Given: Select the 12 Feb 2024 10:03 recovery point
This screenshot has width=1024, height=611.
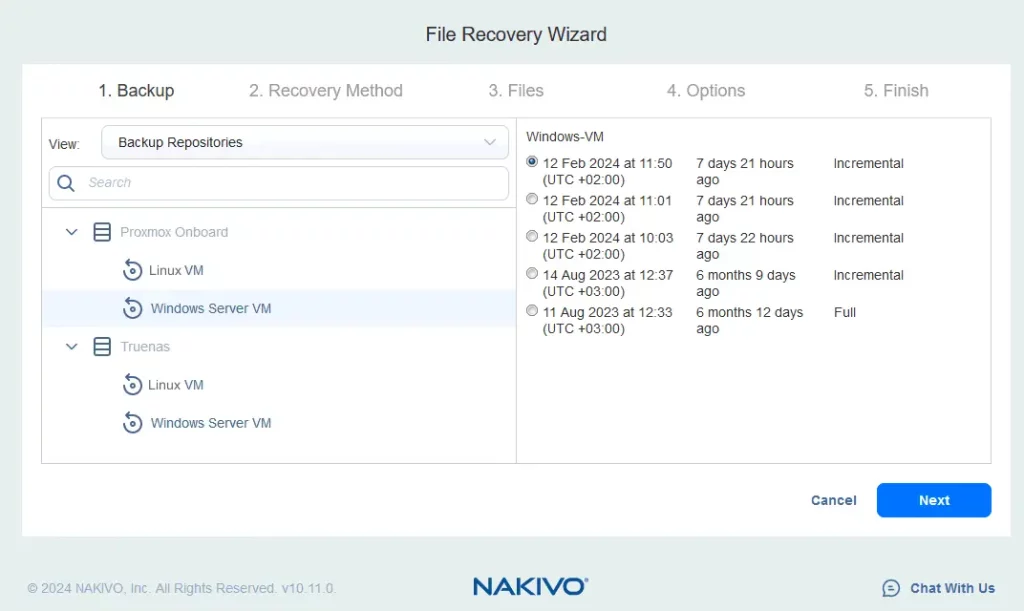Looking at the screenshot, I should tap(531, 235).
